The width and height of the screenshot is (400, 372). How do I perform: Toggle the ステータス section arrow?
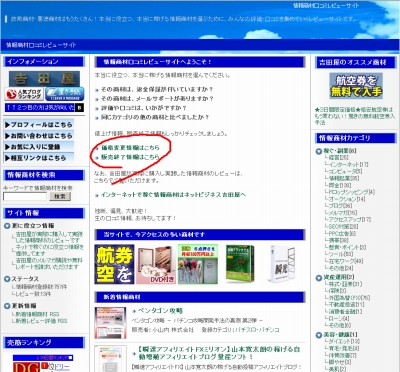click(7, 279)
